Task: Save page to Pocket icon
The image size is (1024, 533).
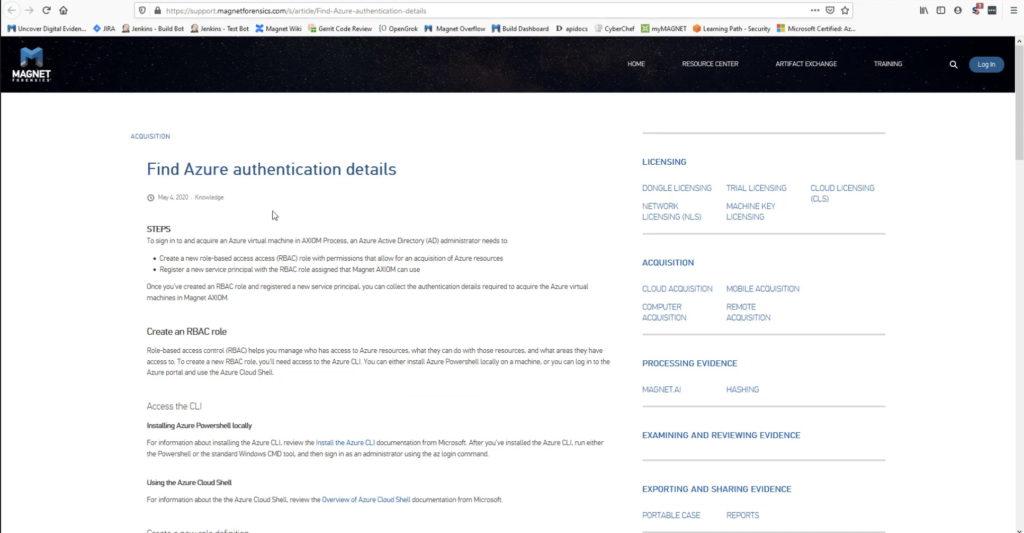Action: pos(830,10)
